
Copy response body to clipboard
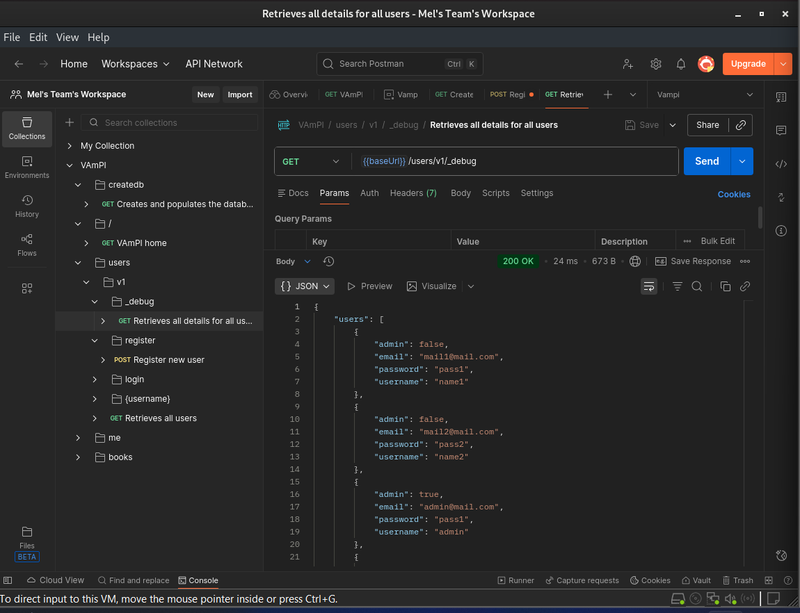click(x=725, y=286)
